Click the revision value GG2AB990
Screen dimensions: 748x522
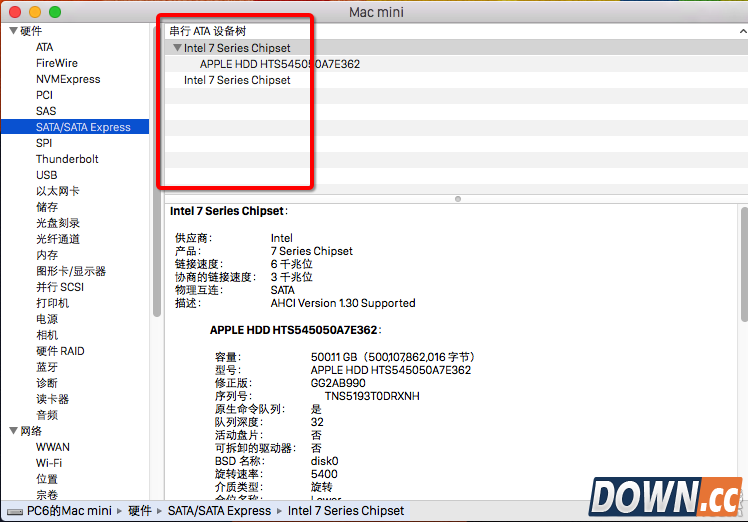[x=338, y=383]
